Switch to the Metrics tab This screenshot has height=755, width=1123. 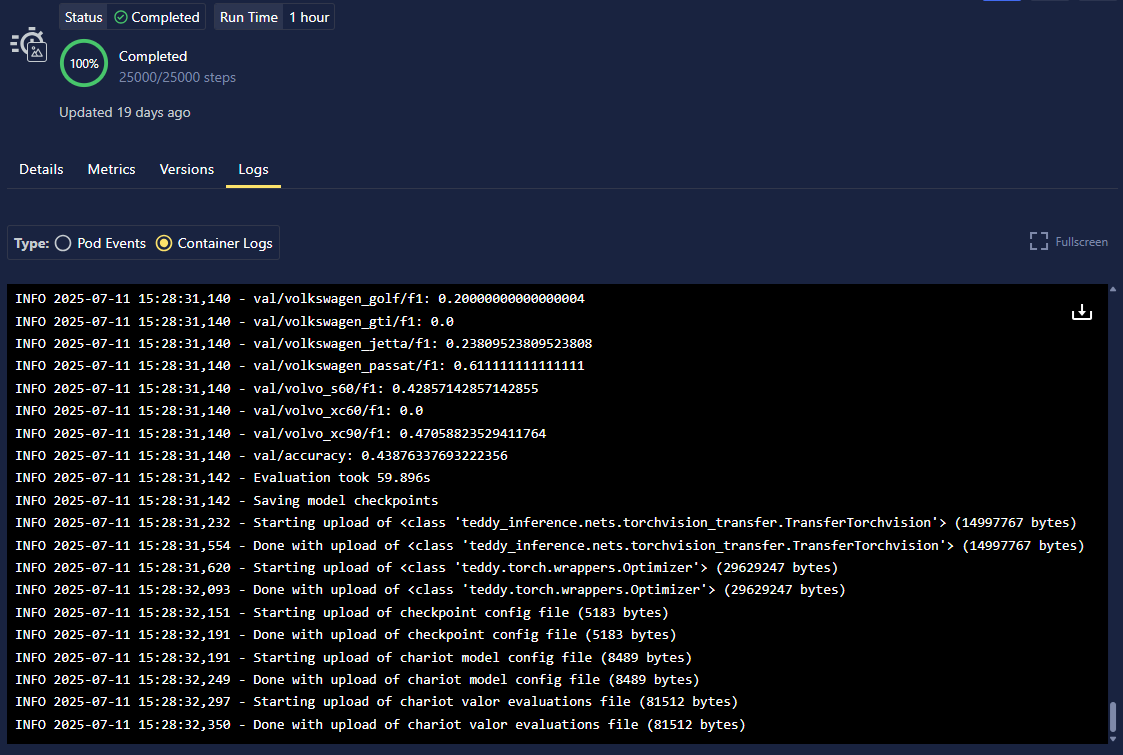pyautogui.click(x=111, y=169)
